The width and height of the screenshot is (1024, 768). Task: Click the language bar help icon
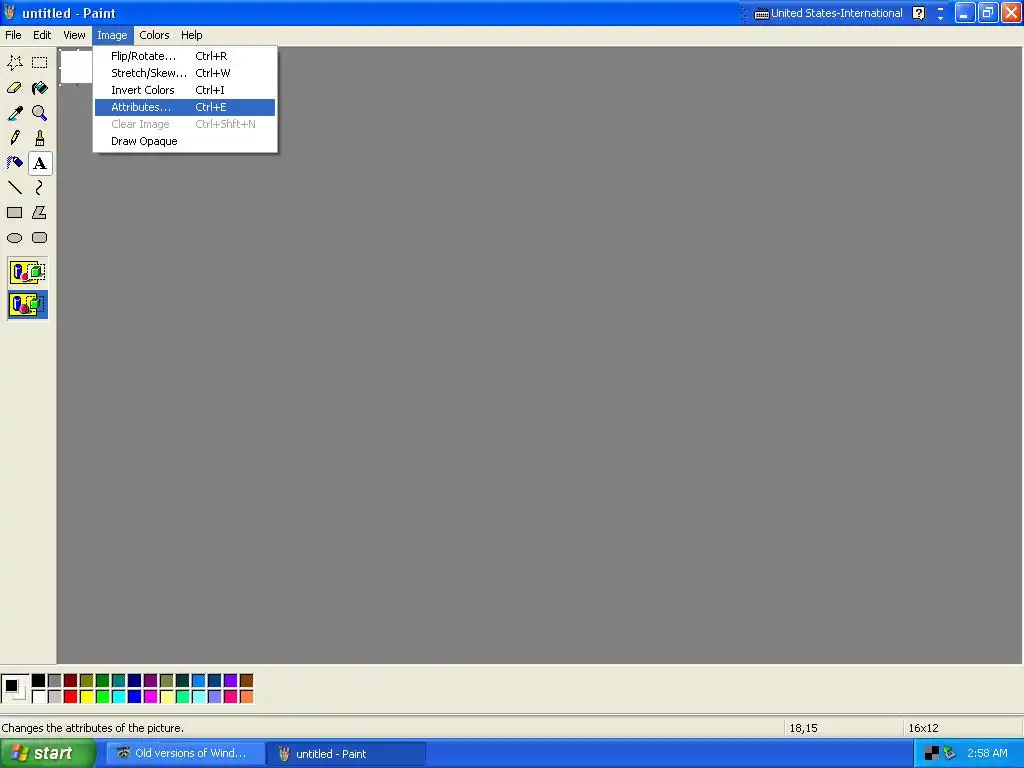click(x=919, y=14)
